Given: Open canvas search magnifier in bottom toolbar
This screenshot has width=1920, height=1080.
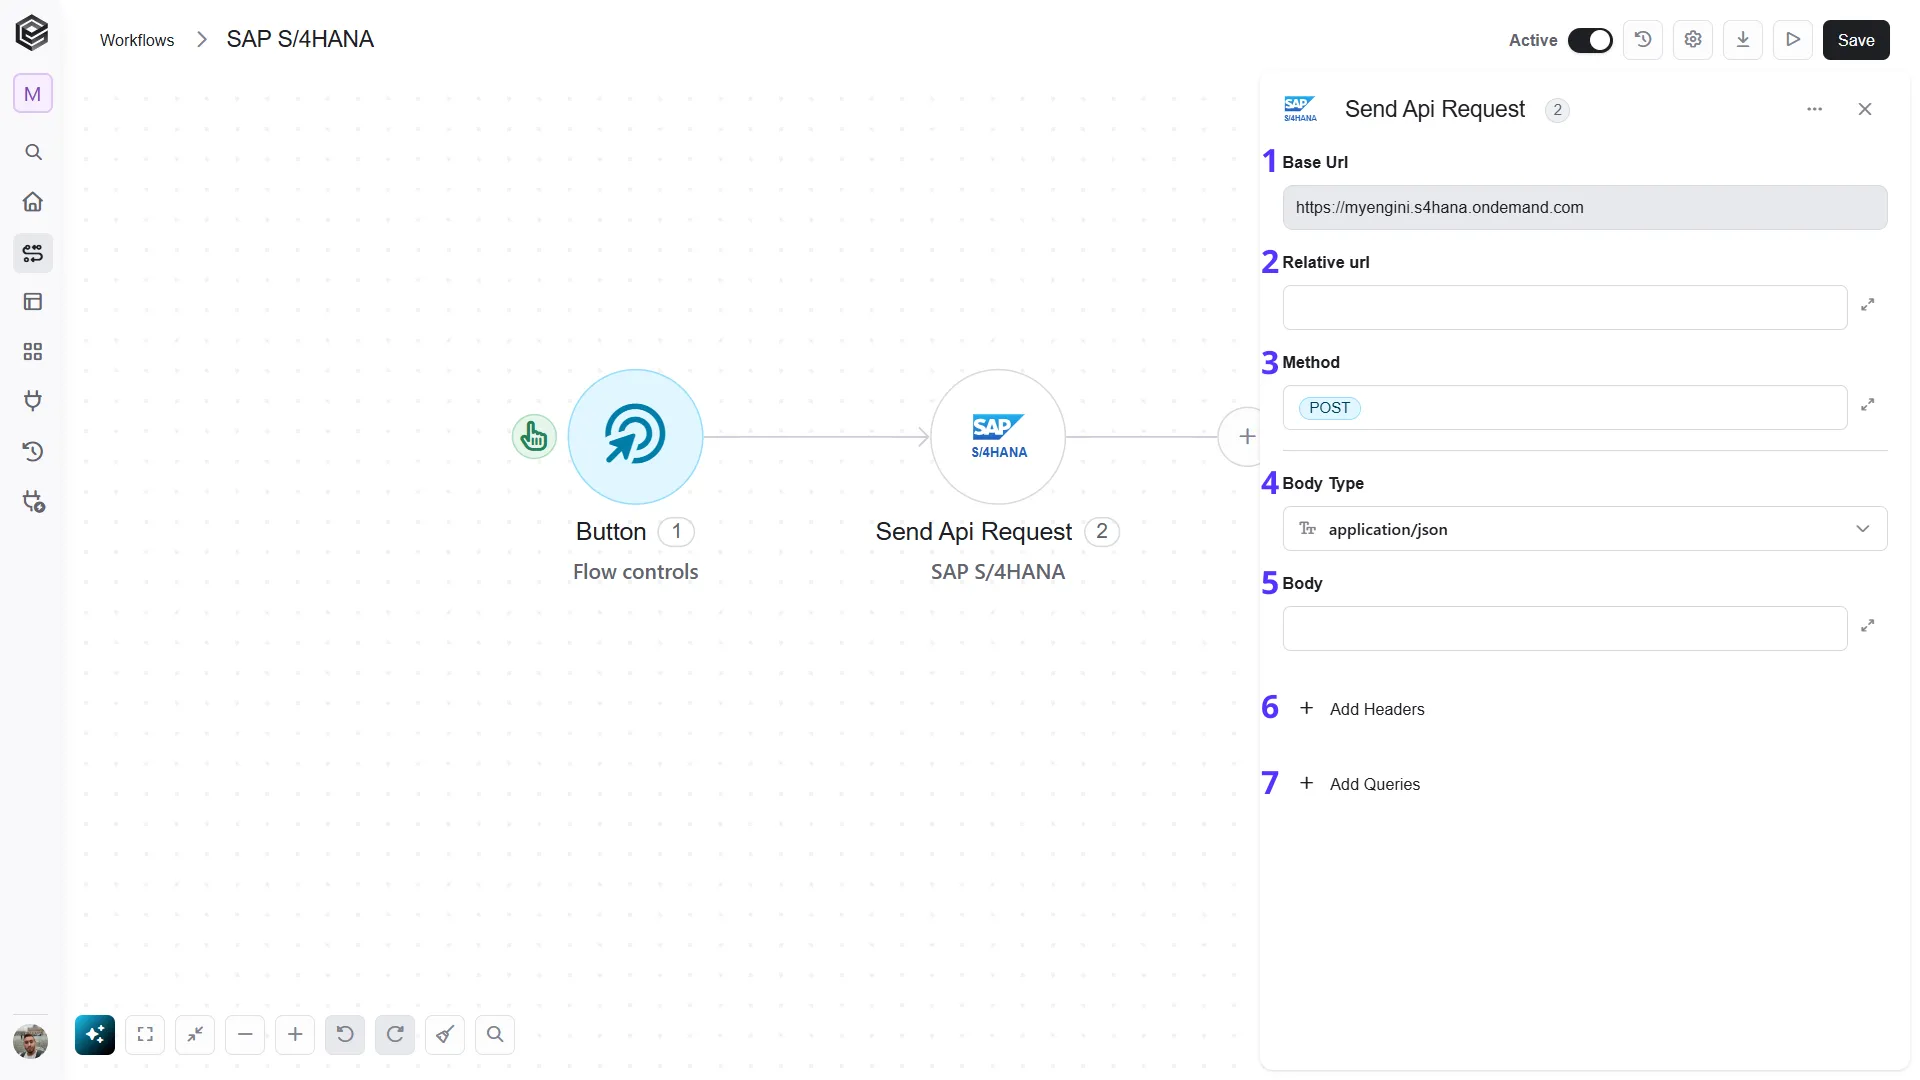Looking at the screenshot, I should 495,1035.
